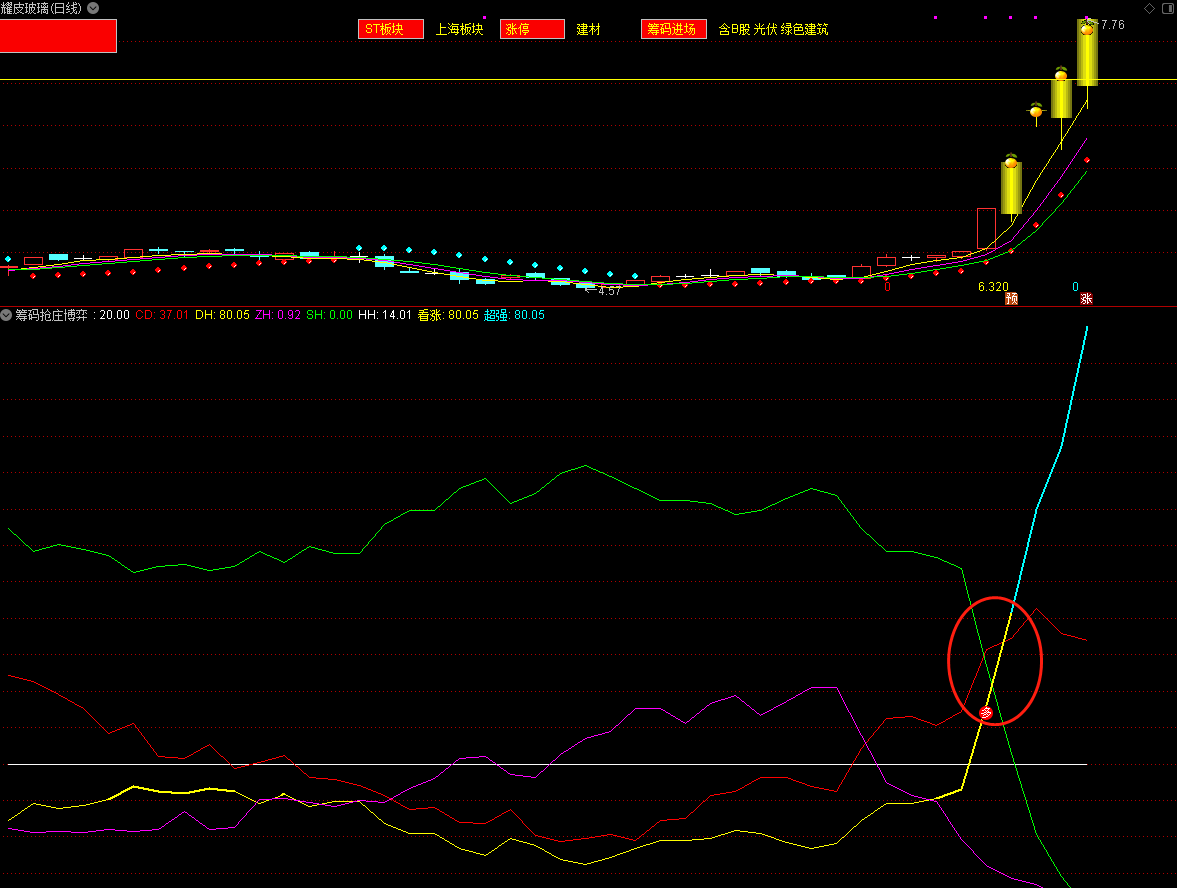Click the 上海板块 label
This screenshot has height=888, width=1177.
coord(459,29)
